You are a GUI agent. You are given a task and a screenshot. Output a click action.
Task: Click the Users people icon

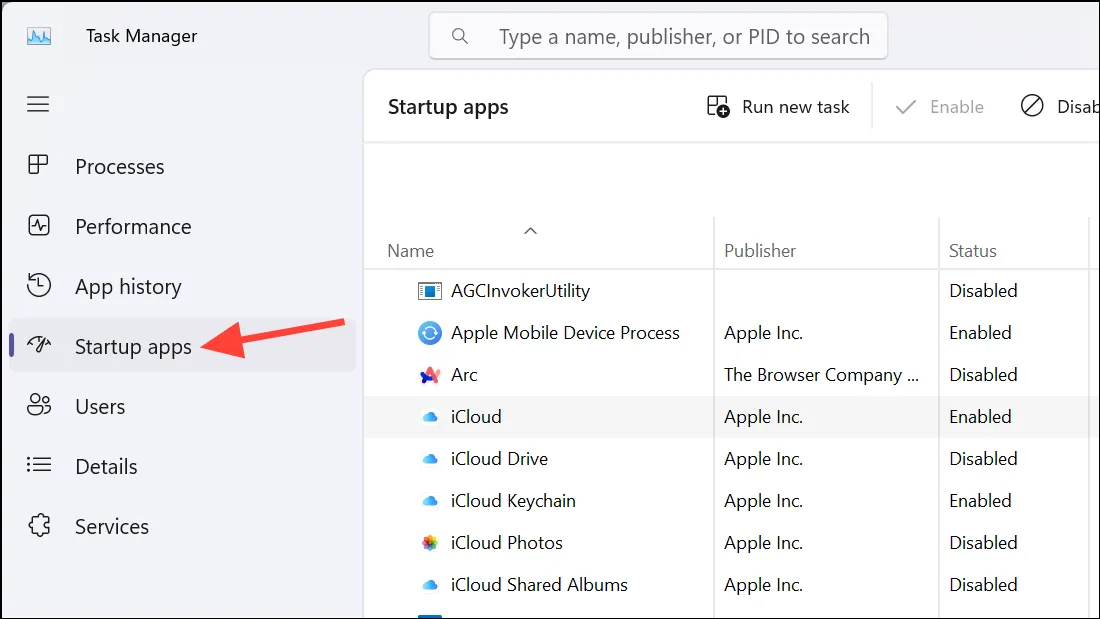39,405
